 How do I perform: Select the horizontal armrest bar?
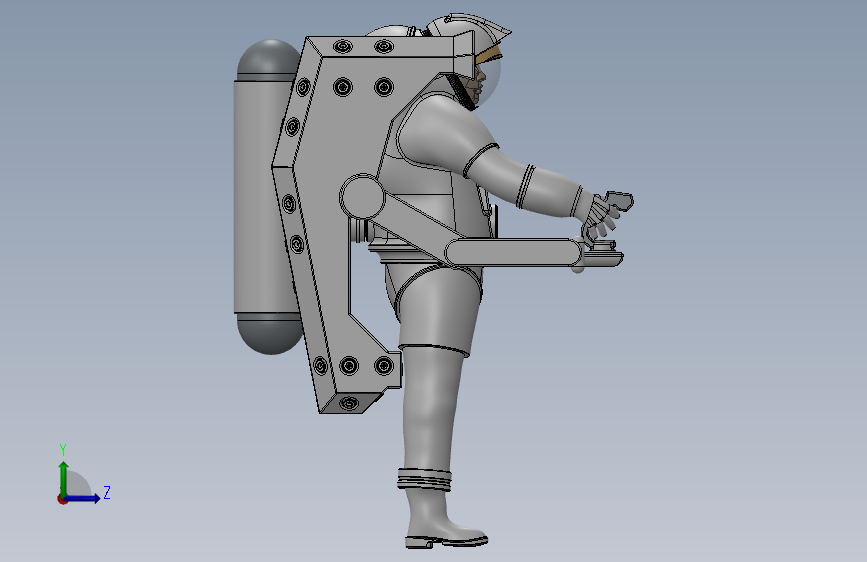513,253
